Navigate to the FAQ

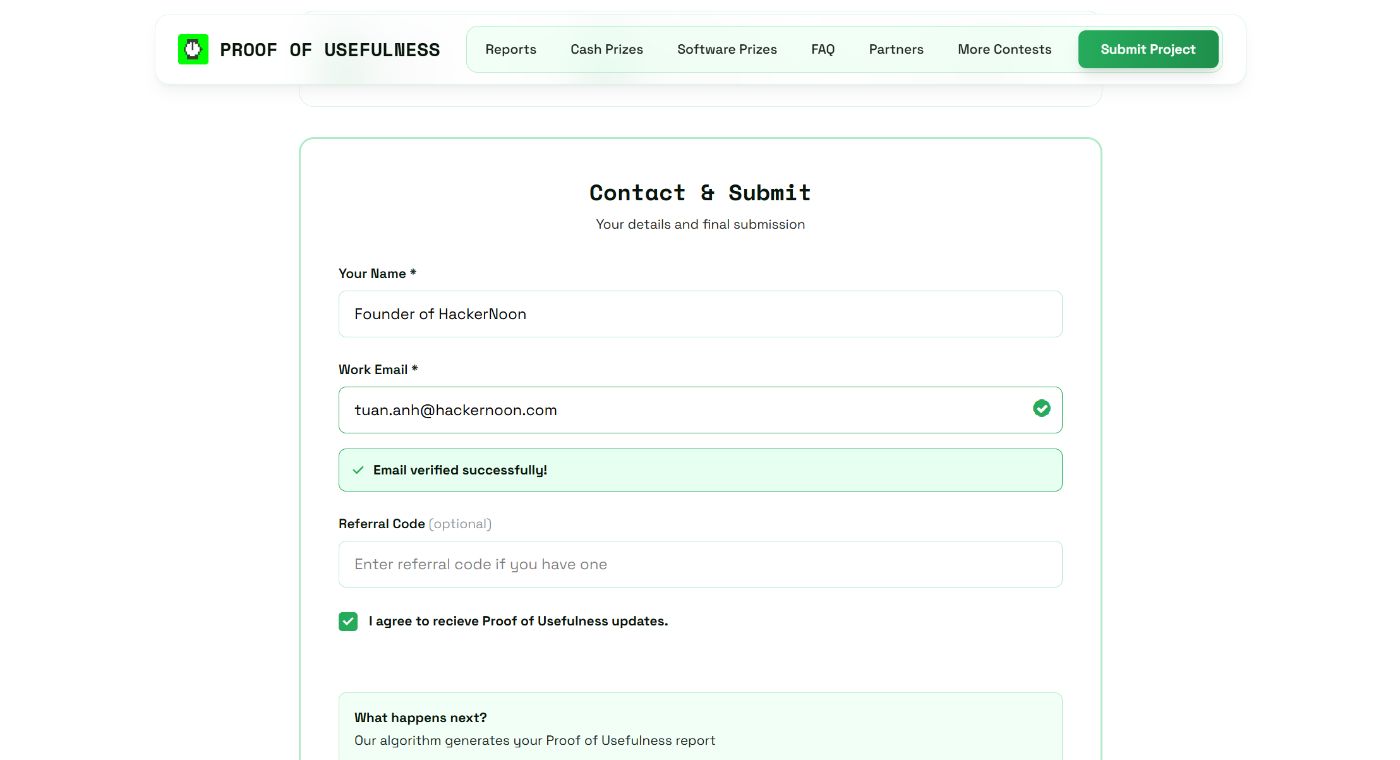pyautogui.click(x=823, y=49)
